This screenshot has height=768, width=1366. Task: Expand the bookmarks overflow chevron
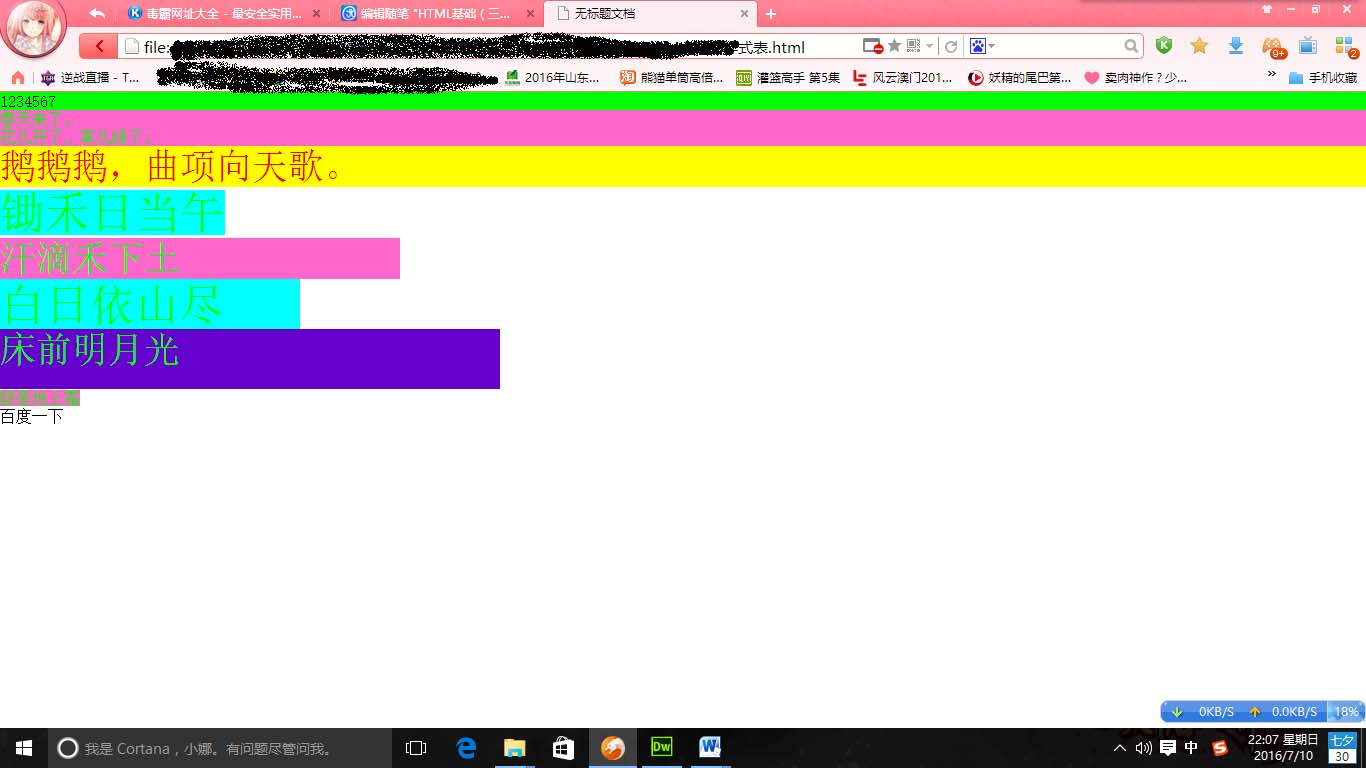(1272, 75)
